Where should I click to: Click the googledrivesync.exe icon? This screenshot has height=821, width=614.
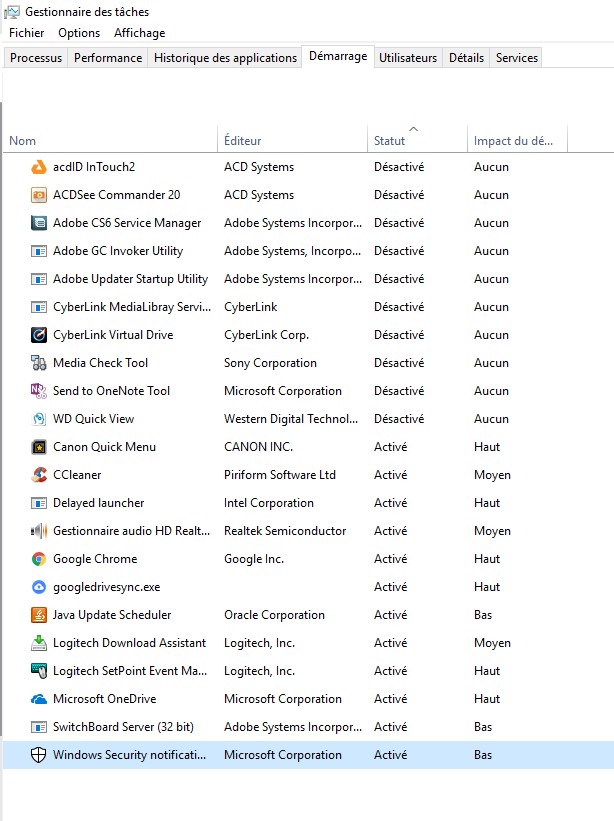click(x=39, y=587)
